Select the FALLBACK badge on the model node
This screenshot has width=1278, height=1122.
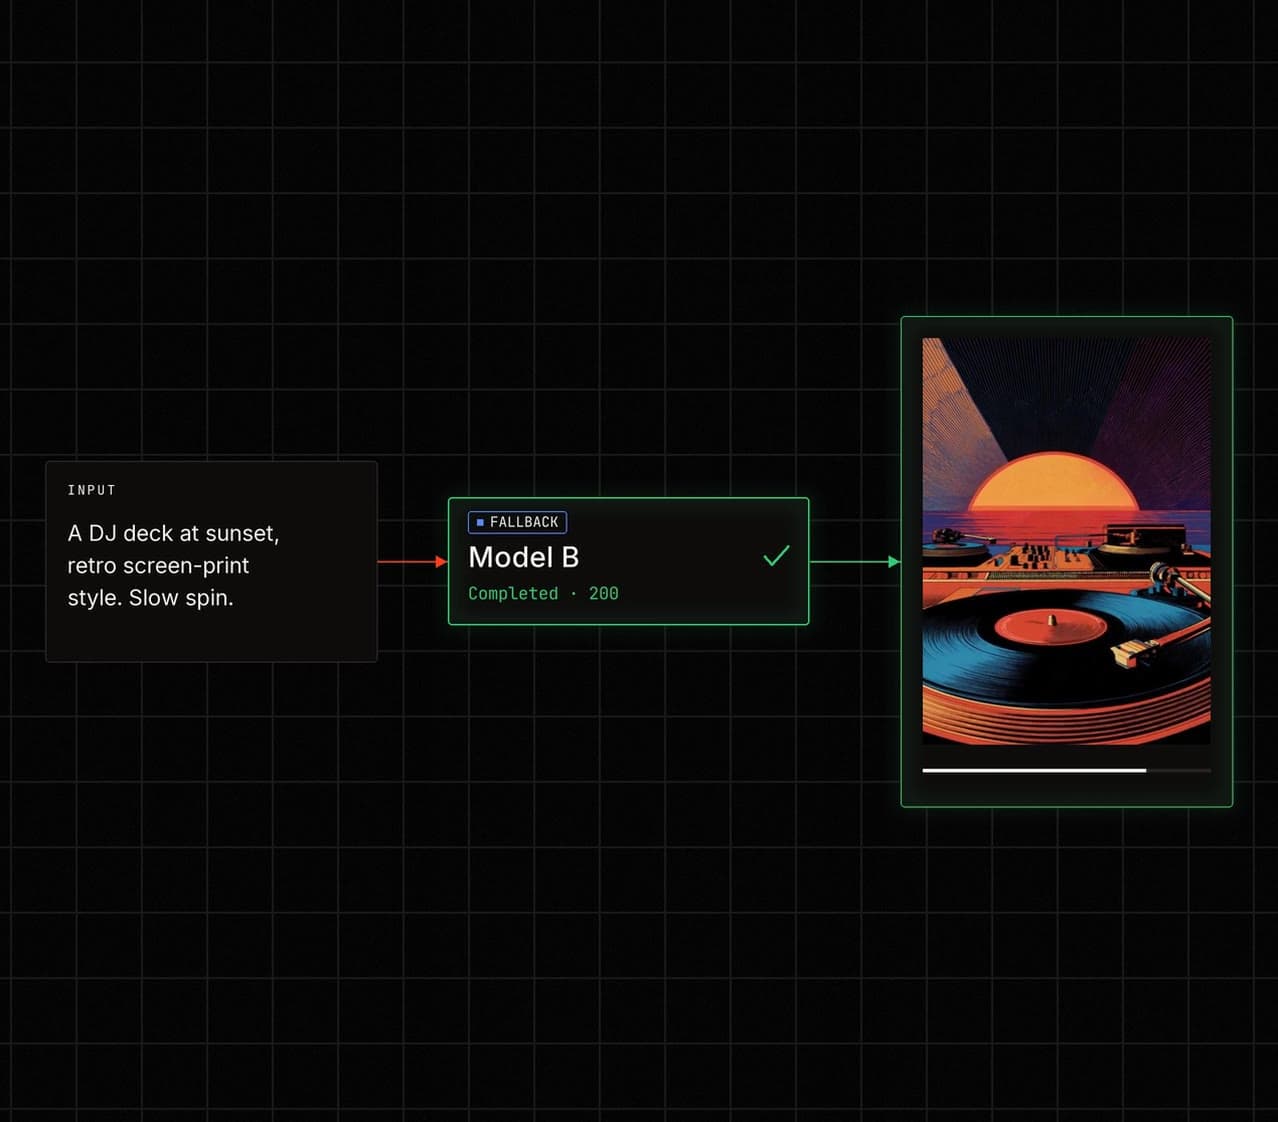pos(517,522)
